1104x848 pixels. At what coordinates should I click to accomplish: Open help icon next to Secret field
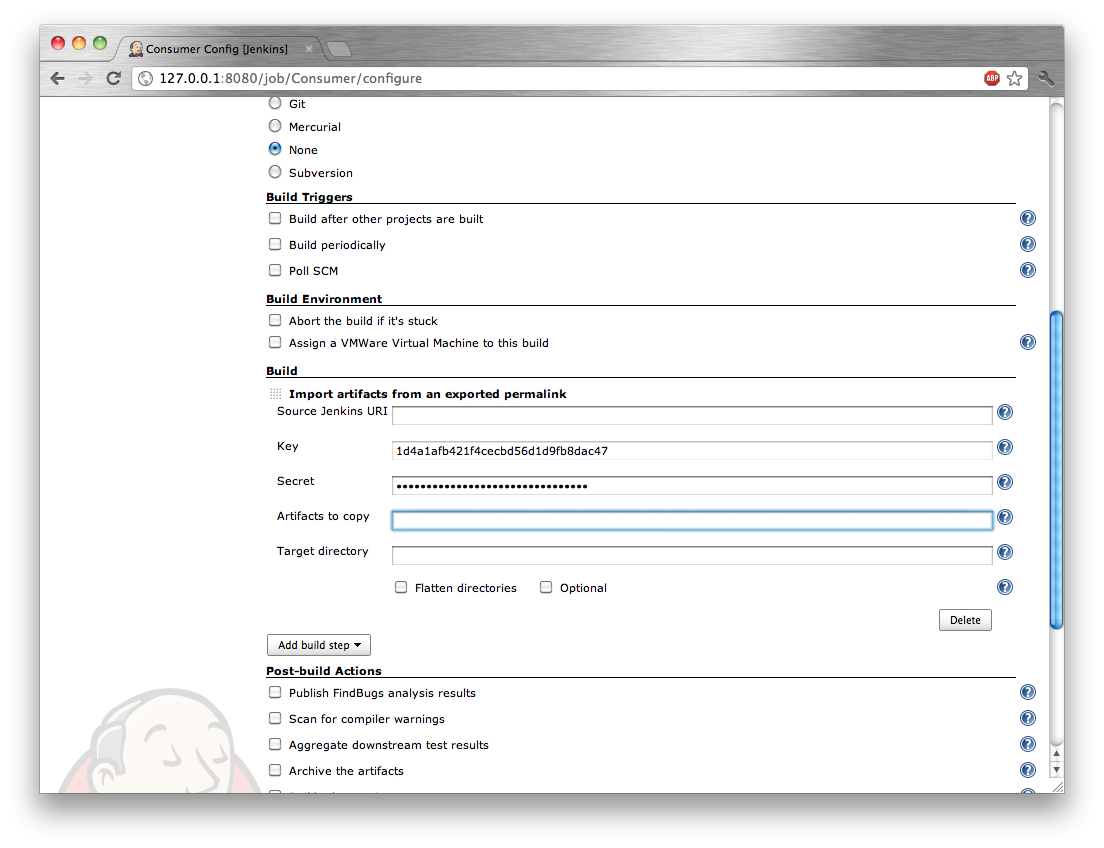point(1005,482)
